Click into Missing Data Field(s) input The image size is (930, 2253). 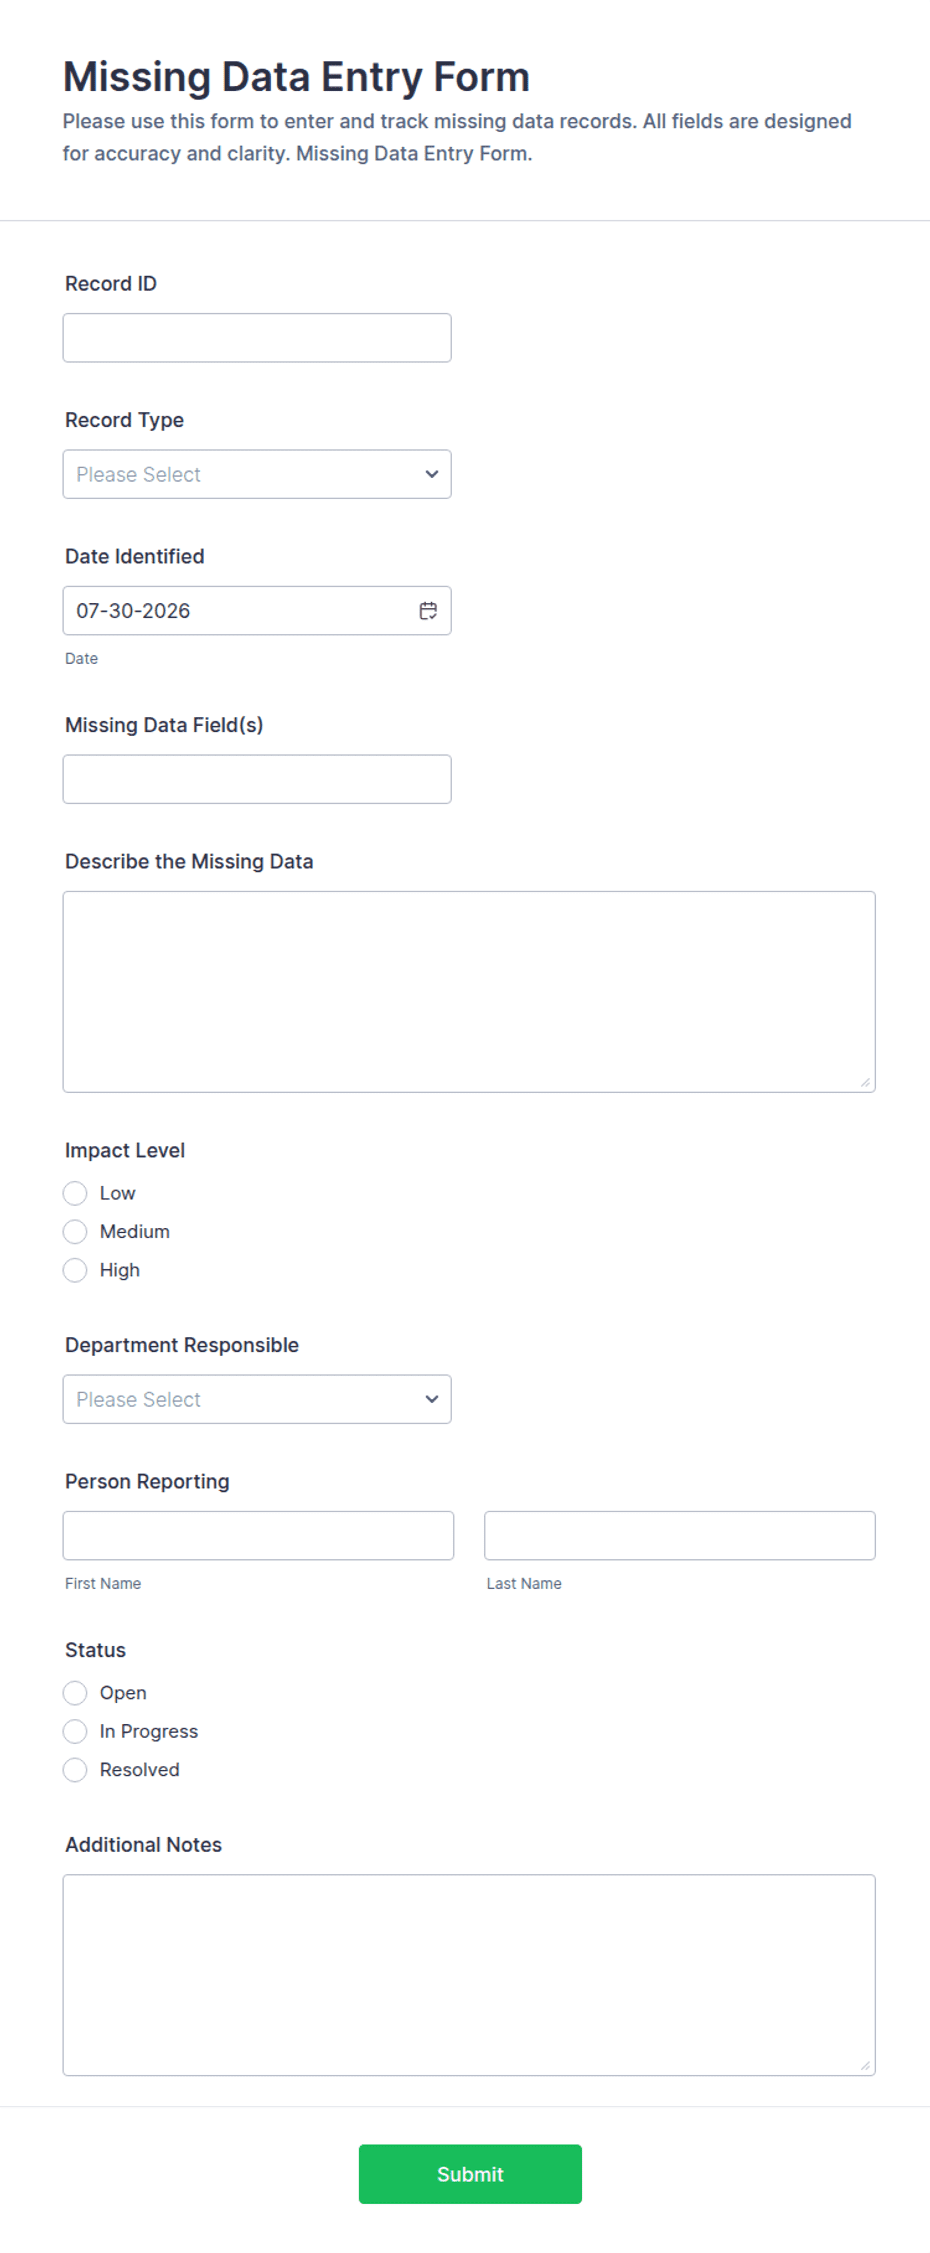coord(257,779)
